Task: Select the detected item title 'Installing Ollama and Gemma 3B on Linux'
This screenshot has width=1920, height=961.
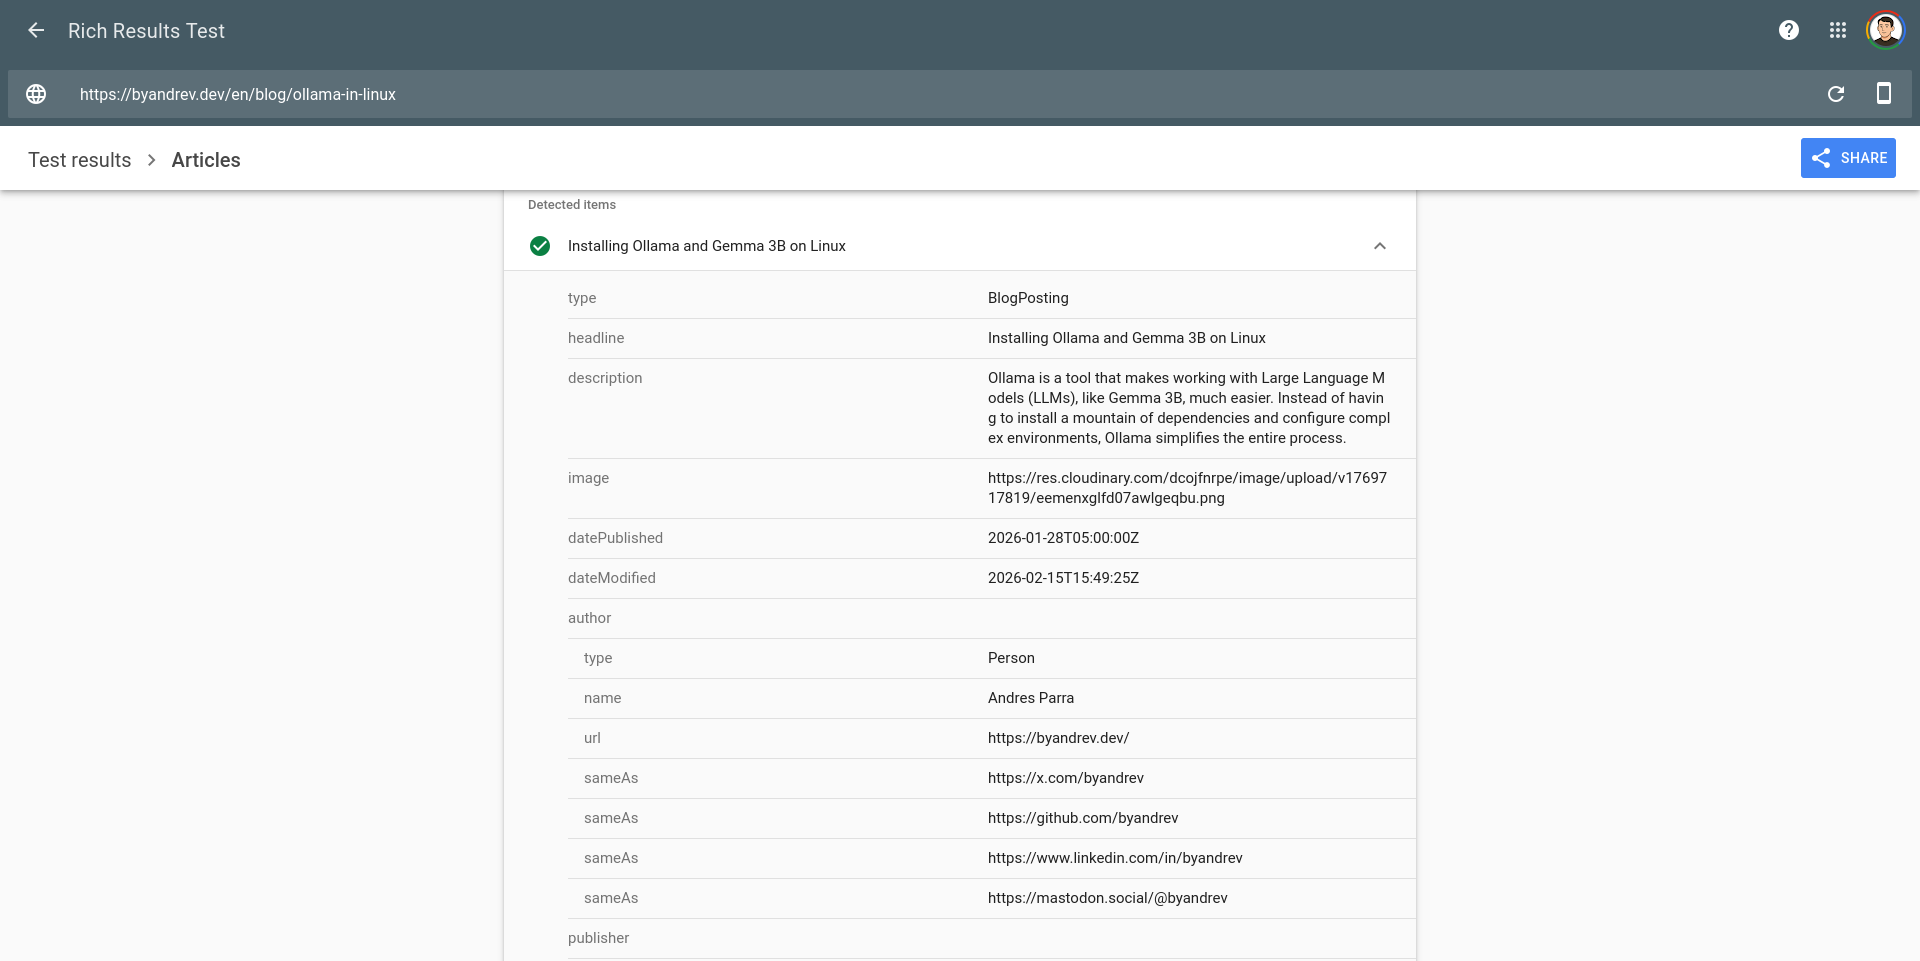Action: pos(707,246)
